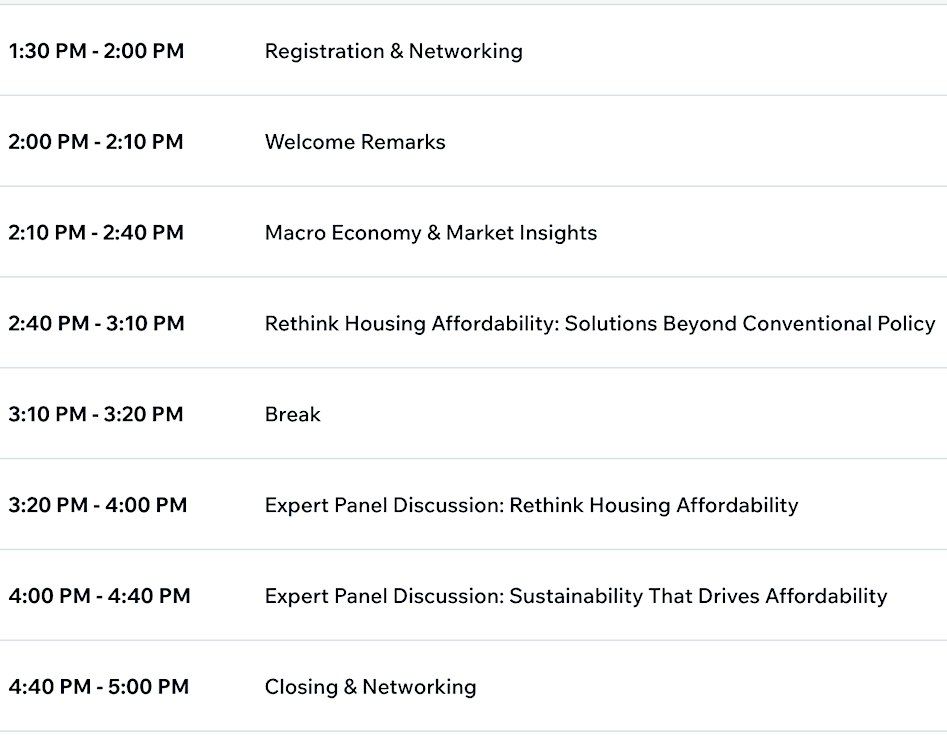Screen dimensions: 947x740
Task: Click the 1:30 PM - 2:00 PM time slot
Action: [x=96, y=51]
